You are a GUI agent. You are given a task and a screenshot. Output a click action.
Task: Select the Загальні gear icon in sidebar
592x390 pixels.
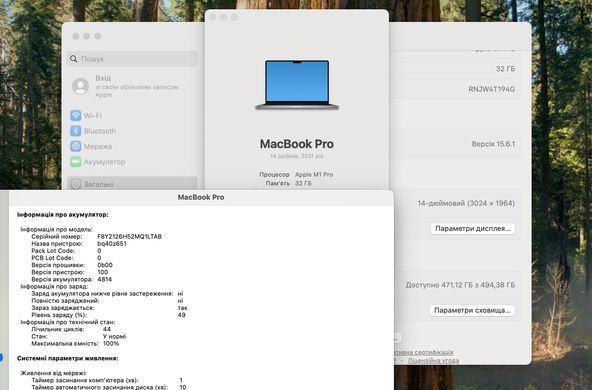coord(76,184)
